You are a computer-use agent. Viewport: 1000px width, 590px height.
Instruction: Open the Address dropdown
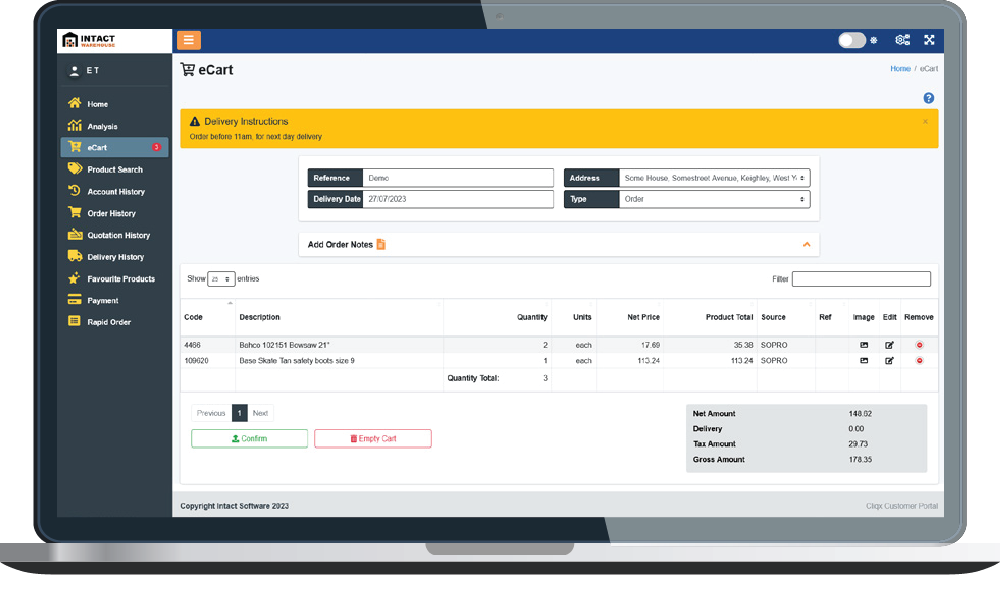point(714,178)
